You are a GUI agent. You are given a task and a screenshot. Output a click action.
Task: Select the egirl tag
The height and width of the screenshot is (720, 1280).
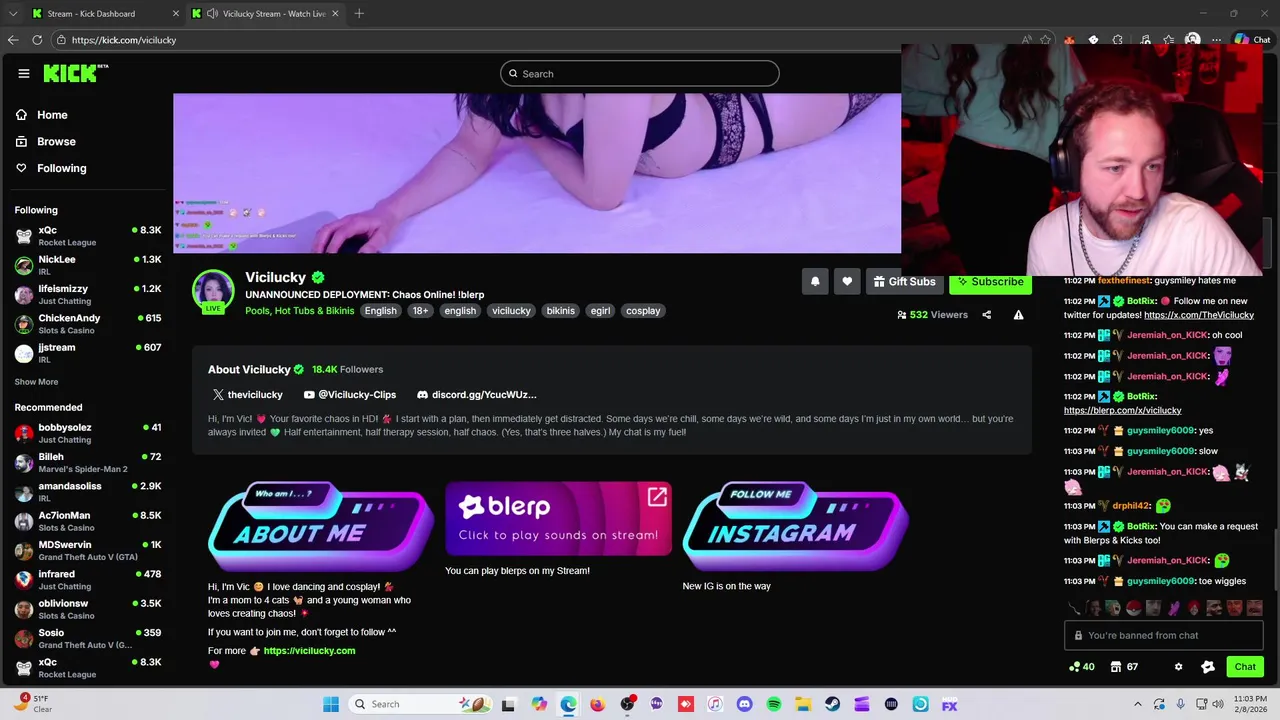tap(600, 311)
